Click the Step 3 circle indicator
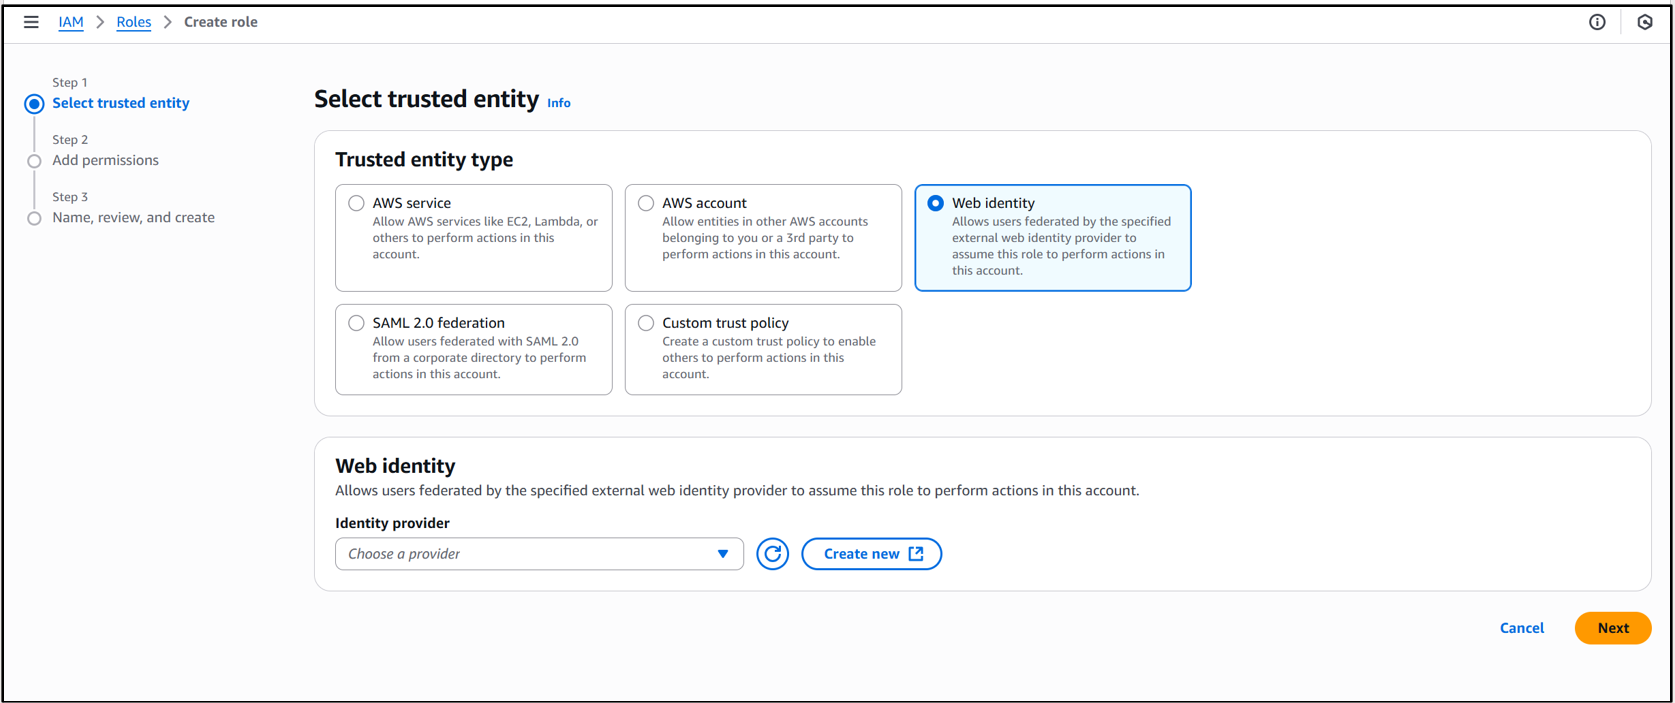 pos(34,218)
